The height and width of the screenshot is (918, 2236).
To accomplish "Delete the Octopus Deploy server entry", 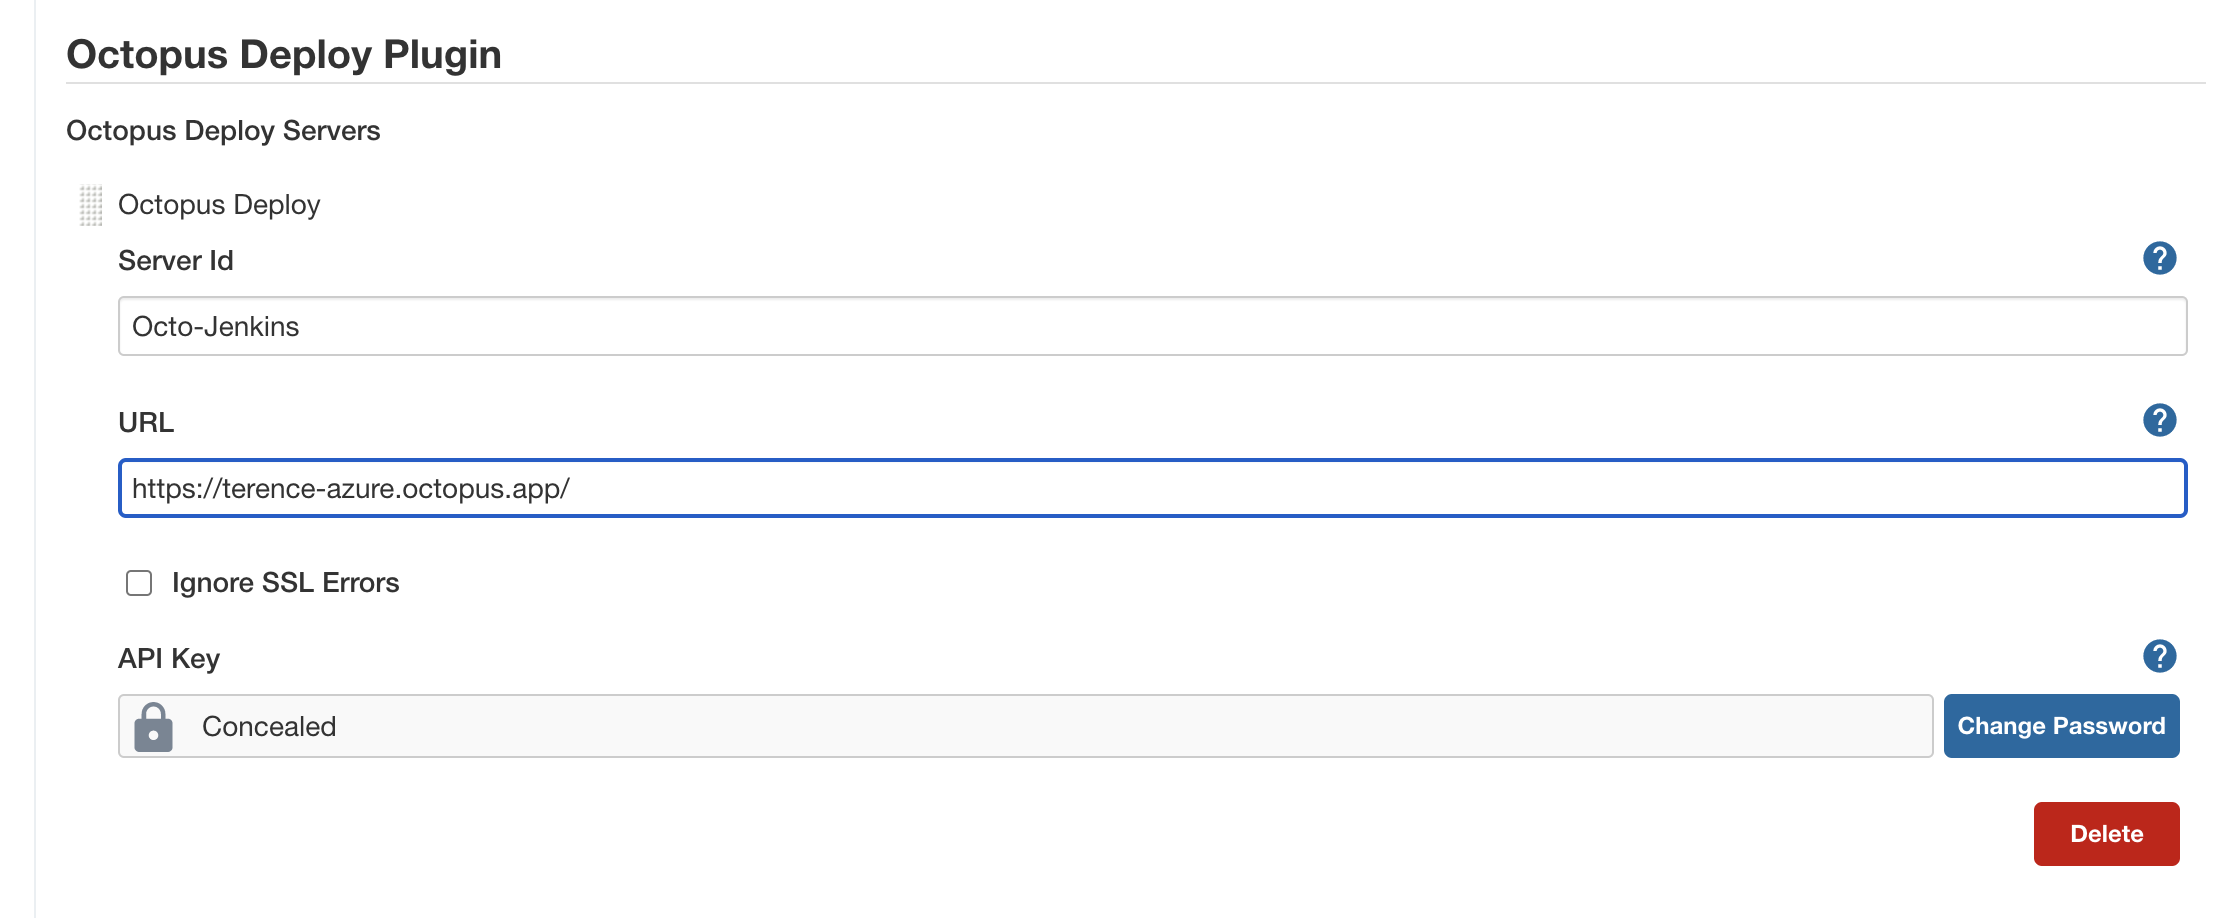I will coord(2105,833).
